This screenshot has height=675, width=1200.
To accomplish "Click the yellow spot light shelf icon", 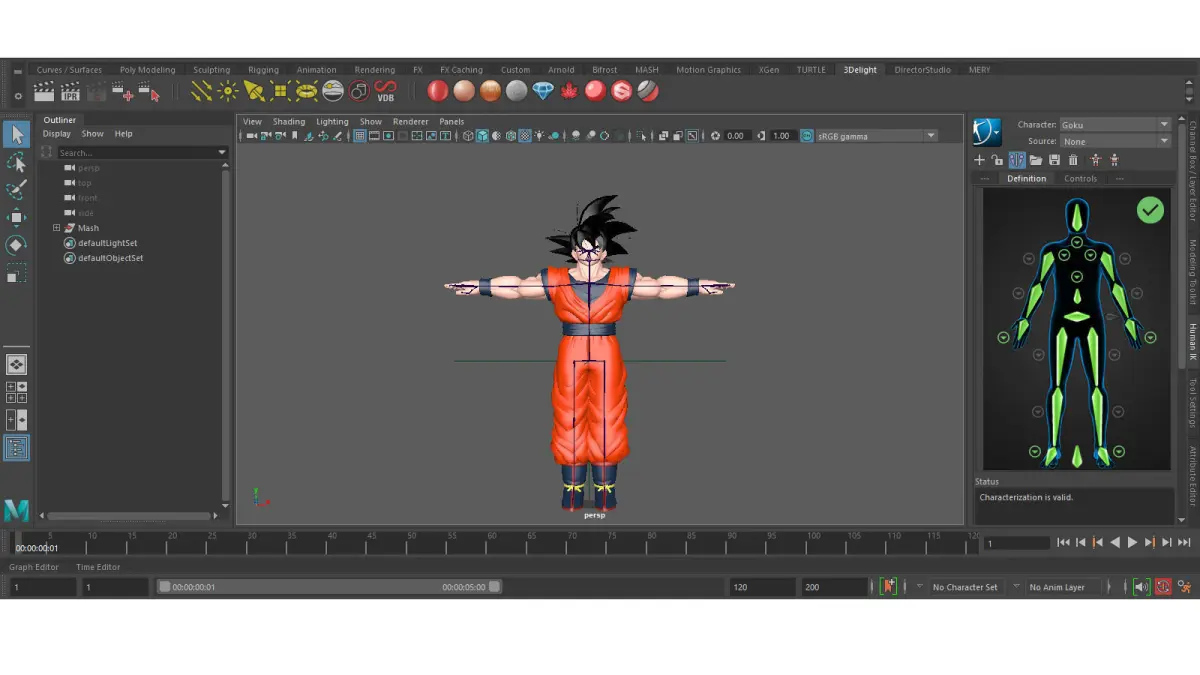I will (254, 92).
